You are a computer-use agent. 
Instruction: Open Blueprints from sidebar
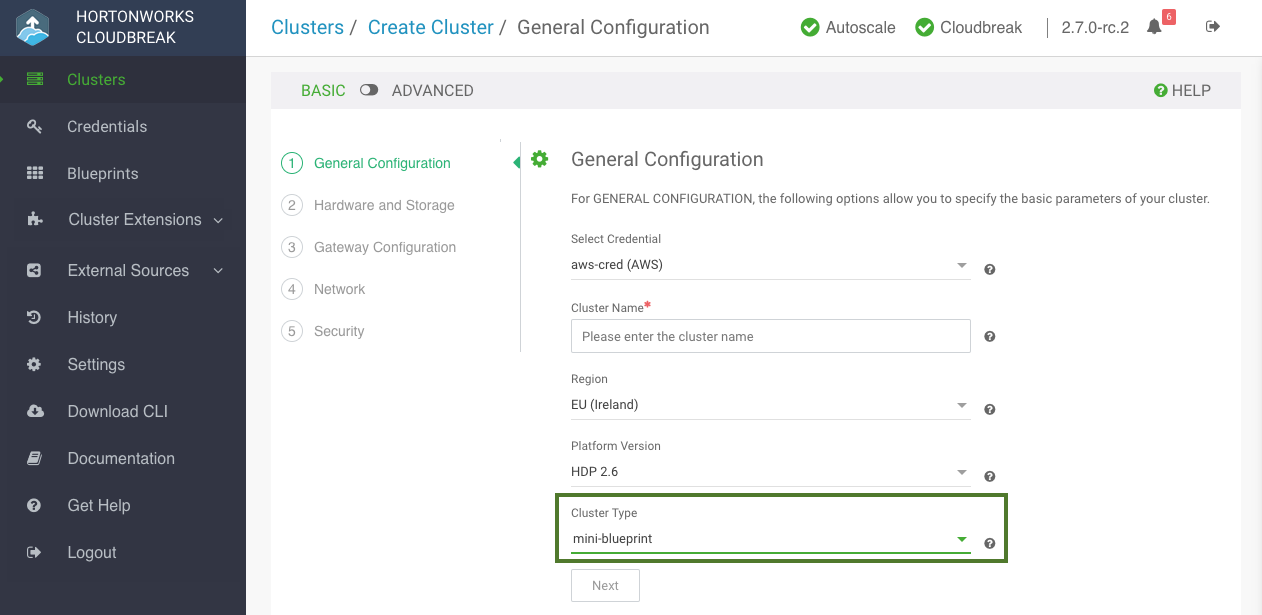click(102, 173)
